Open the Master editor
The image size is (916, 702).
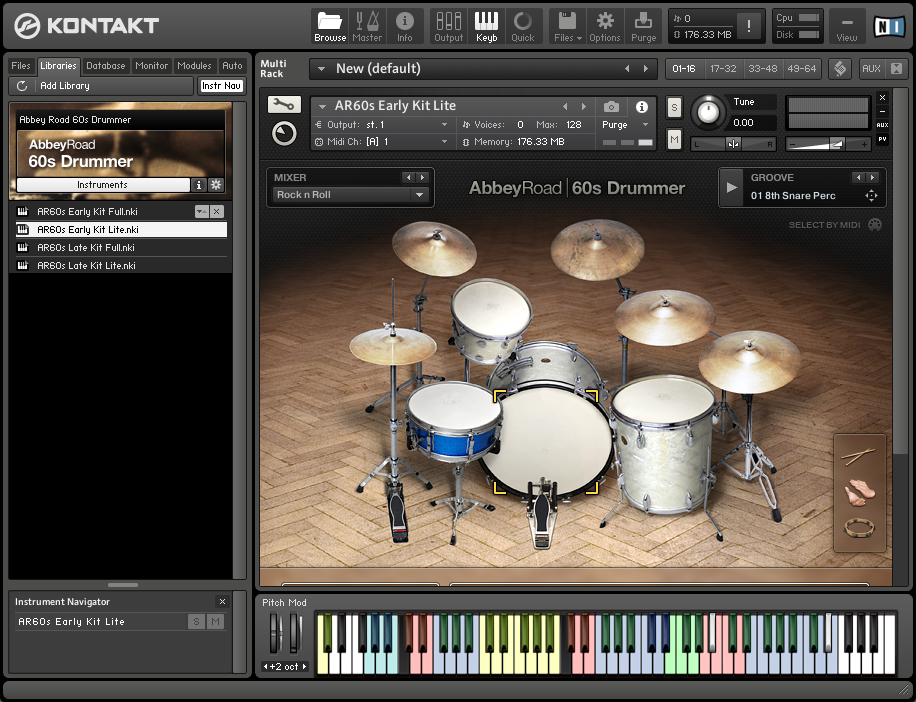[367, 26]
